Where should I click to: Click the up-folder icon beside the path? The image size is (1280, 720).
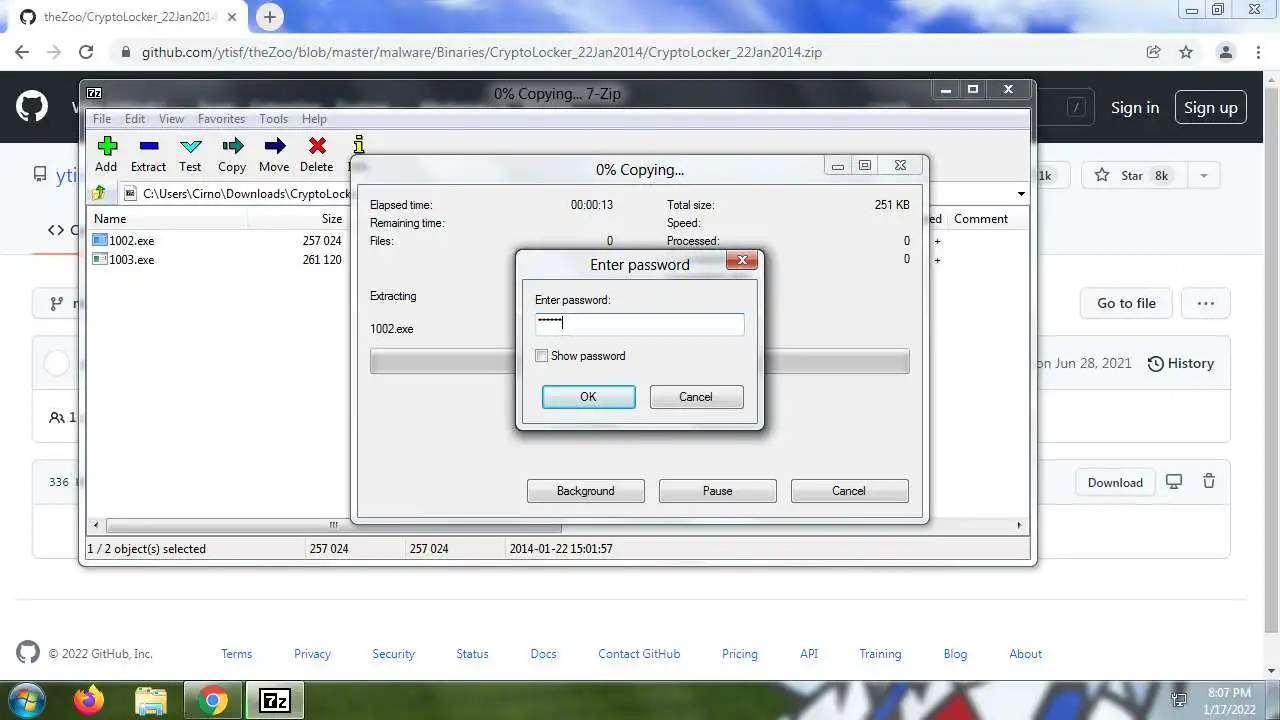99,193
